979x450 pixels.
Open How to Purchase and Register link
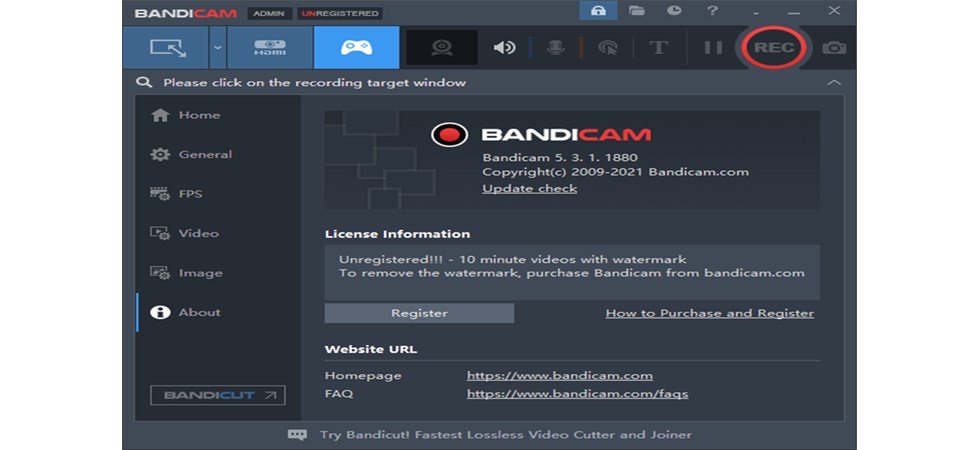(x=709, y=313)
